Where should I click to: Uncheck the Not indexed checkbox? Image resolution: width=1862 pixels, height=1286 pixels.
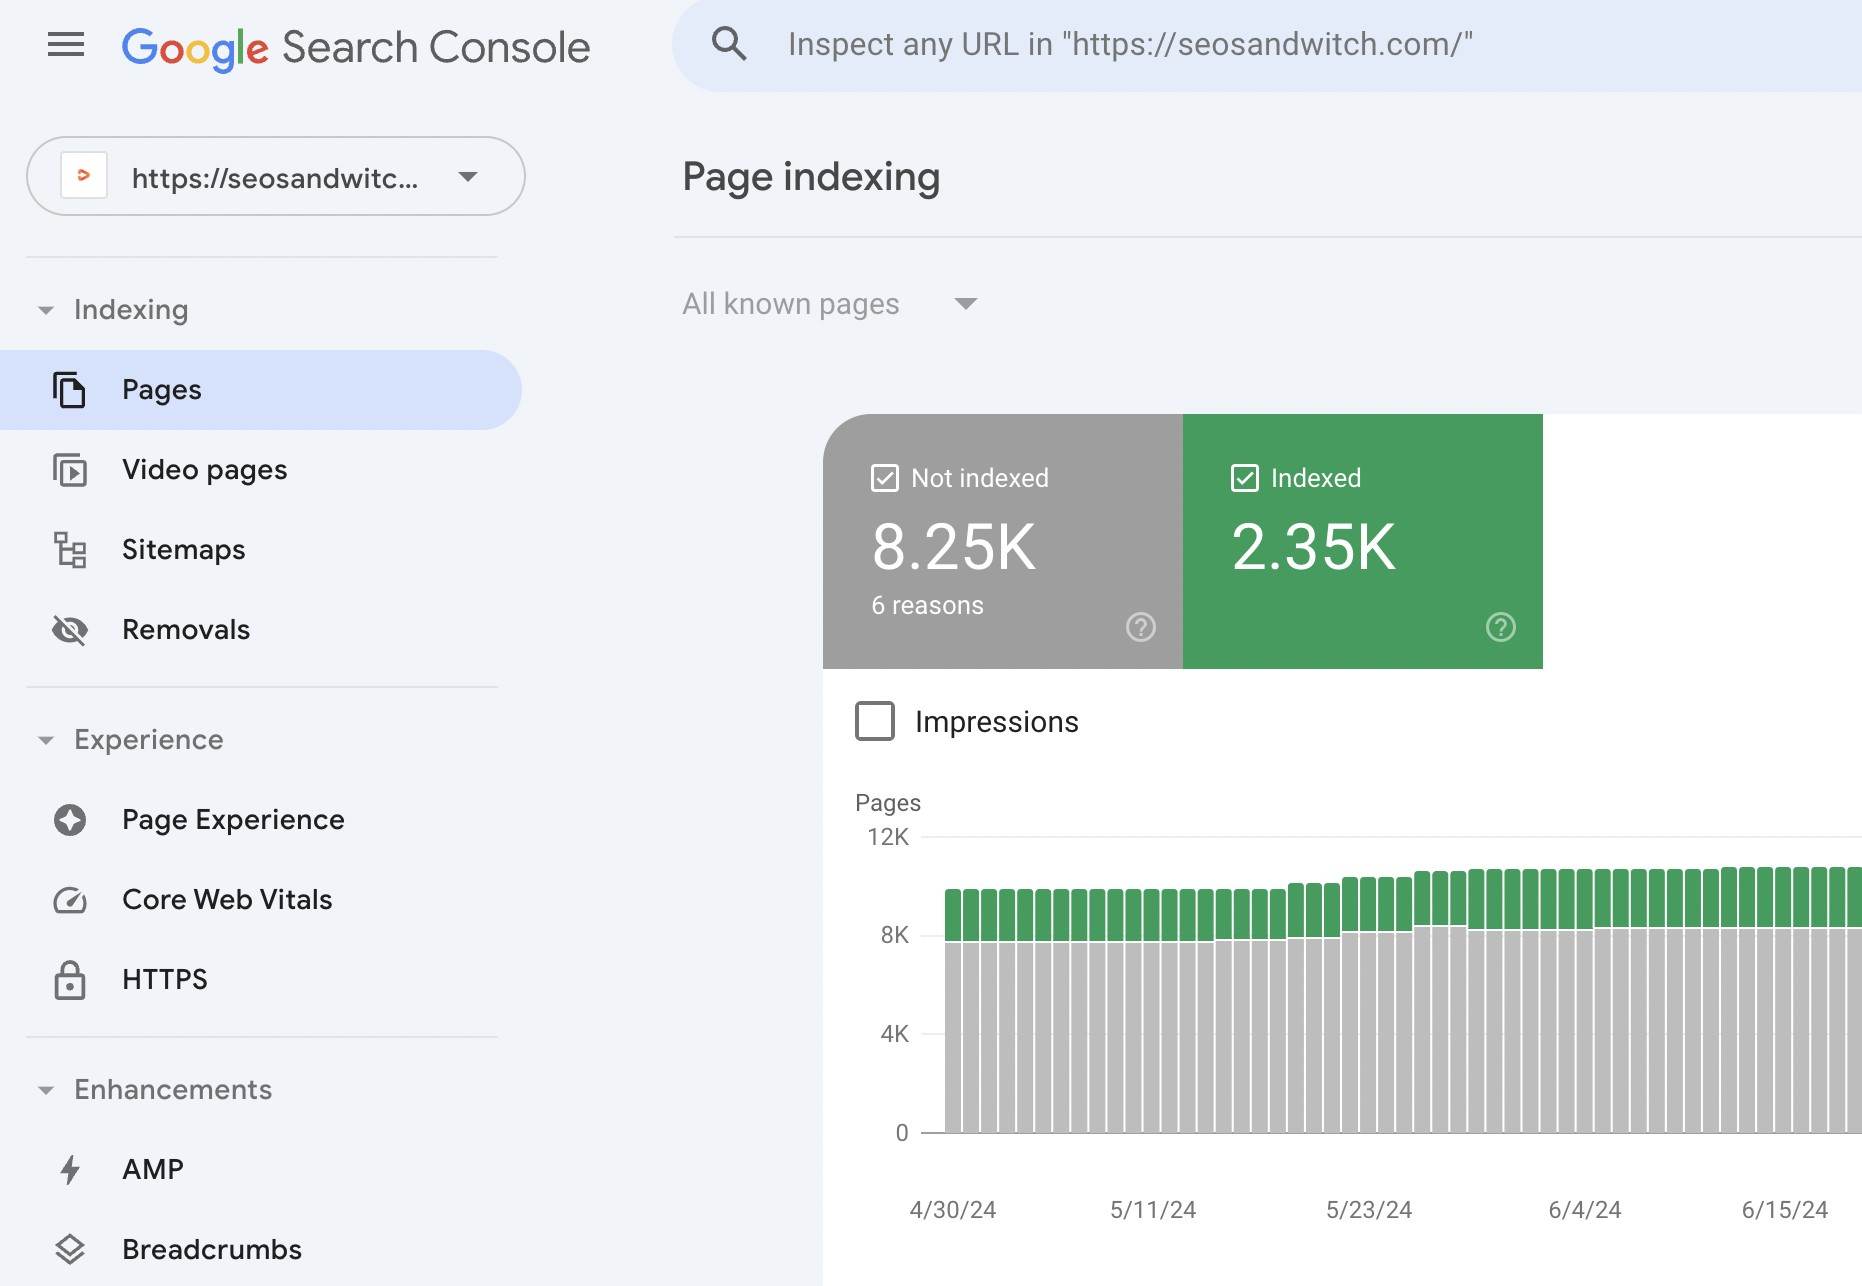(x=885, y=478)
